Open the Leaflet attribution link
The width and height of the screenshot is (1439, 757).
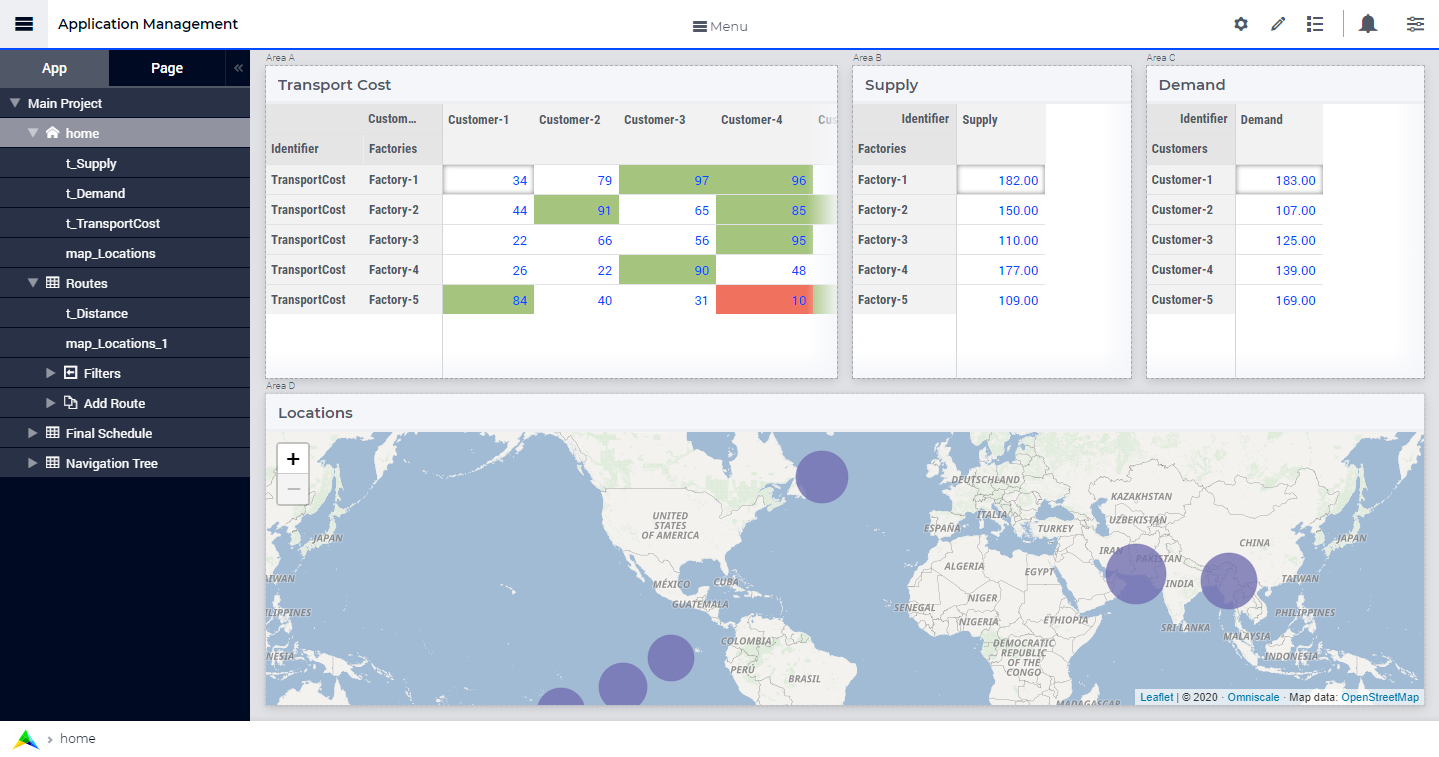1157,697
